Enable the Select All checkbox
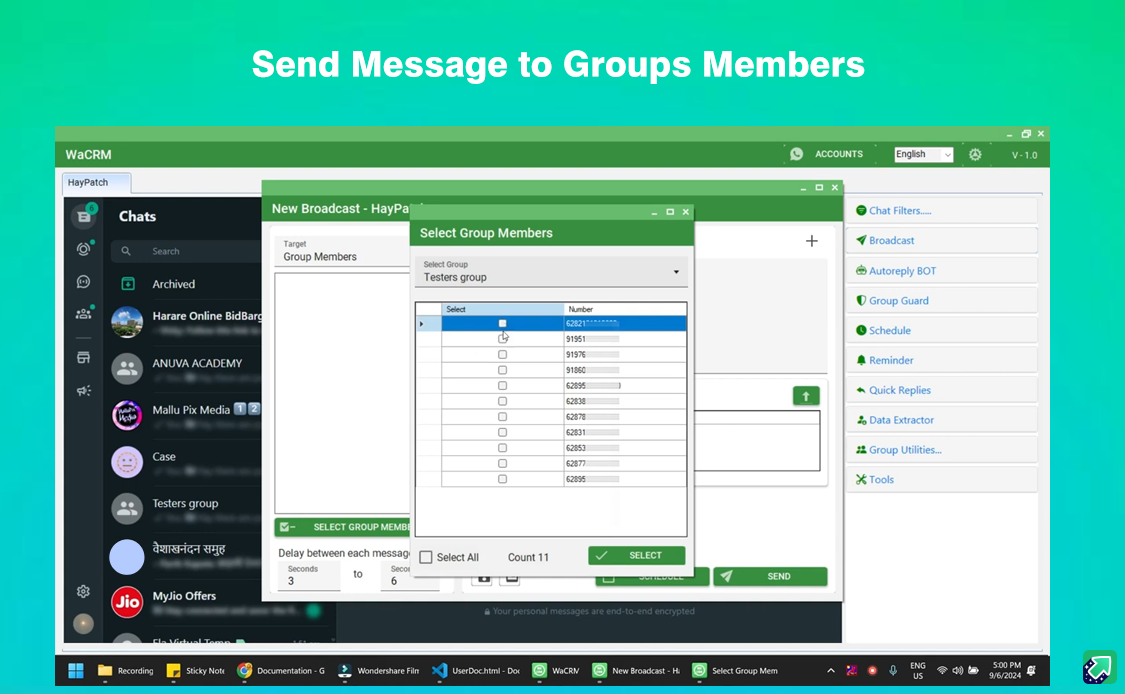The width and height of the screenshot is (1125, 694). point(427,557)
